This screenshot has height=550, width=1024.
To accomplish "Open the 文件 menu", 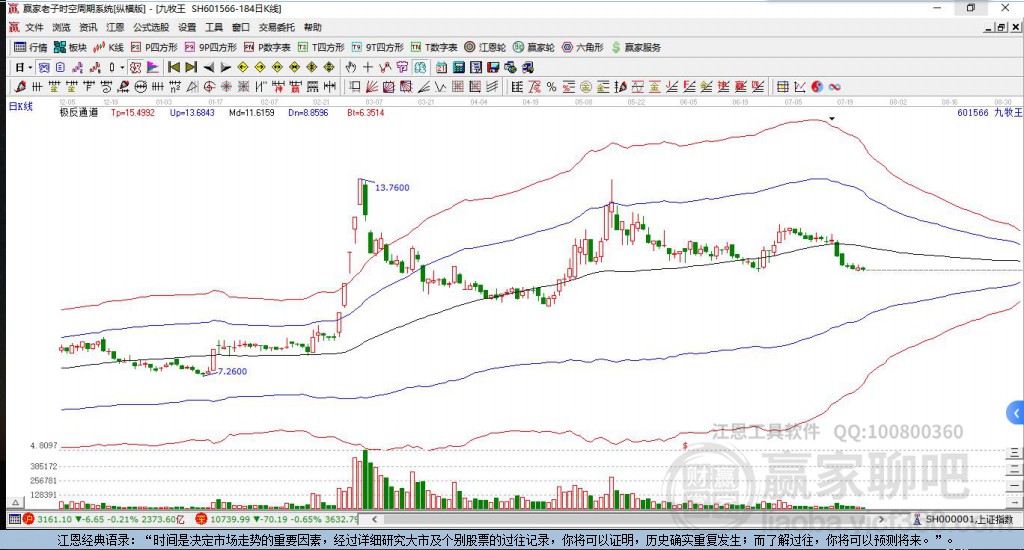I will pos(34,27).
